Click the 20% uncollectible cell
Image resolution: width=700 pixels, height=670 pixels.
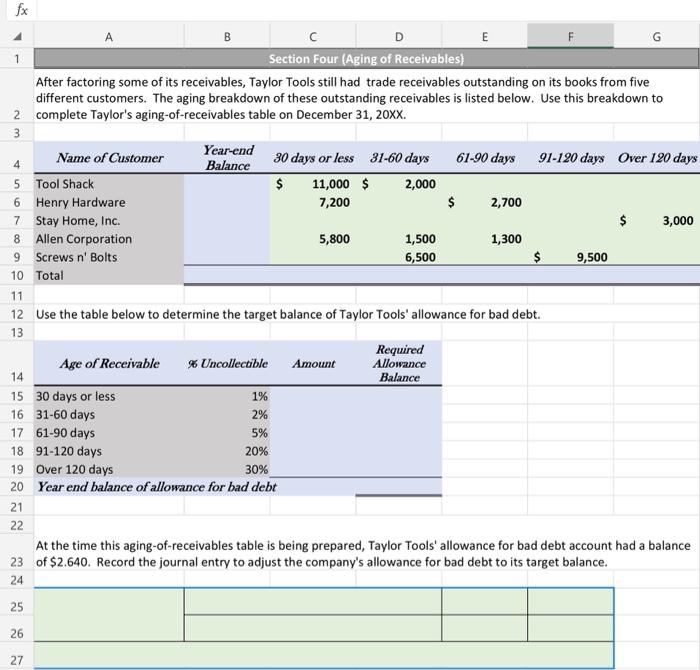[227, 451]
